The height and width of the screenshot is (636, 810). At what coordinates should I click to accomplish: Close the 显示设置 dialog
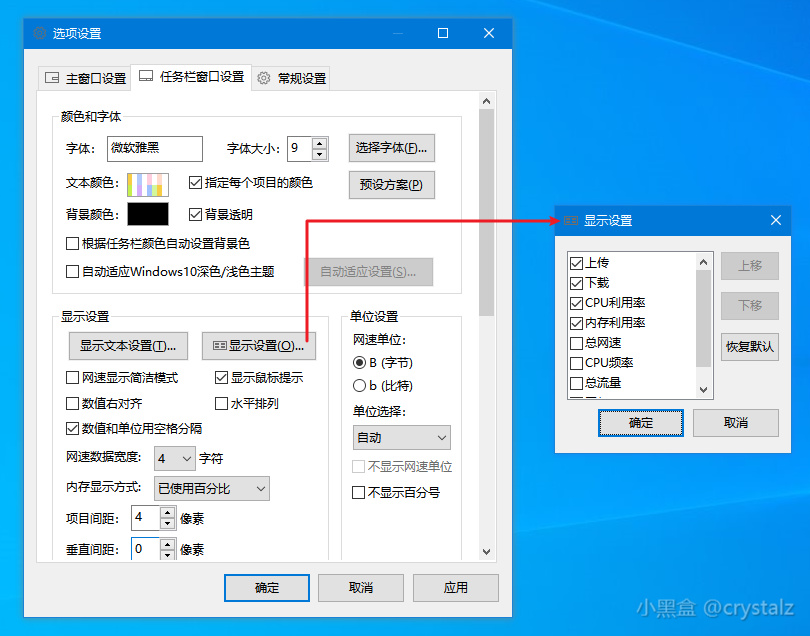[x=775, y=221]
